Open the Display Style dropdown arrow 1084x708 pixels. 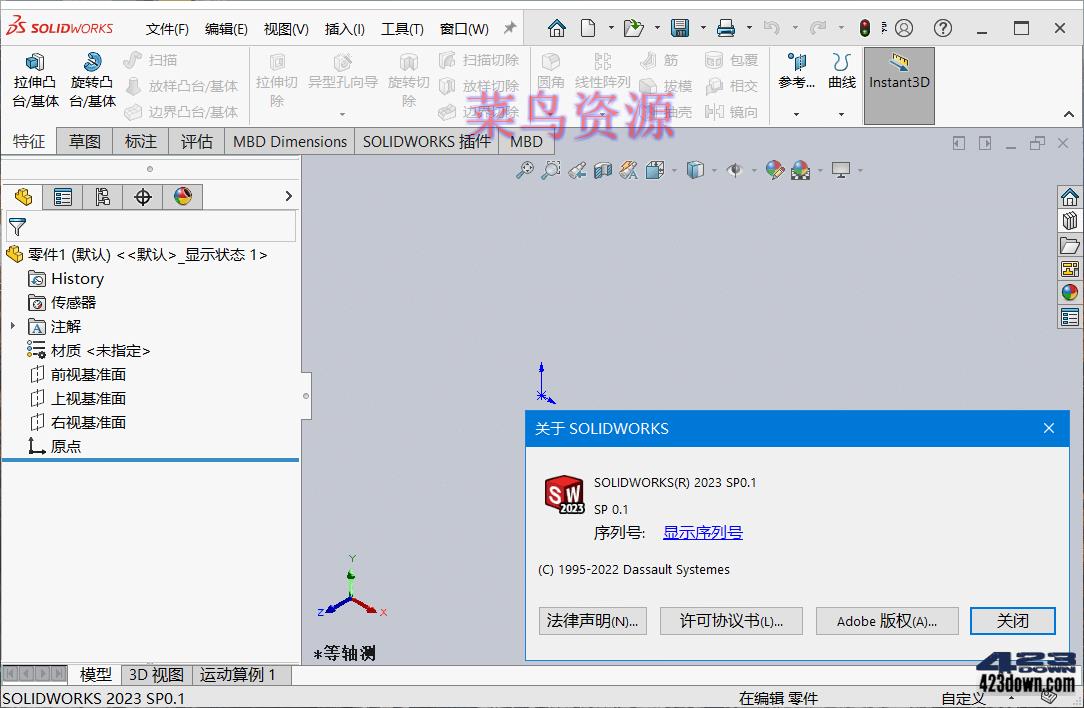pos(713,170)
